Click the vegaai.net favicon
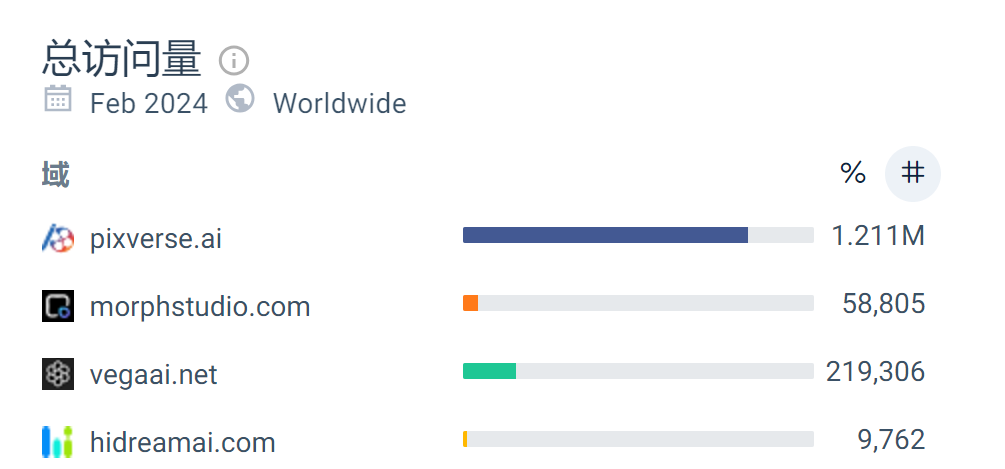 58,374
